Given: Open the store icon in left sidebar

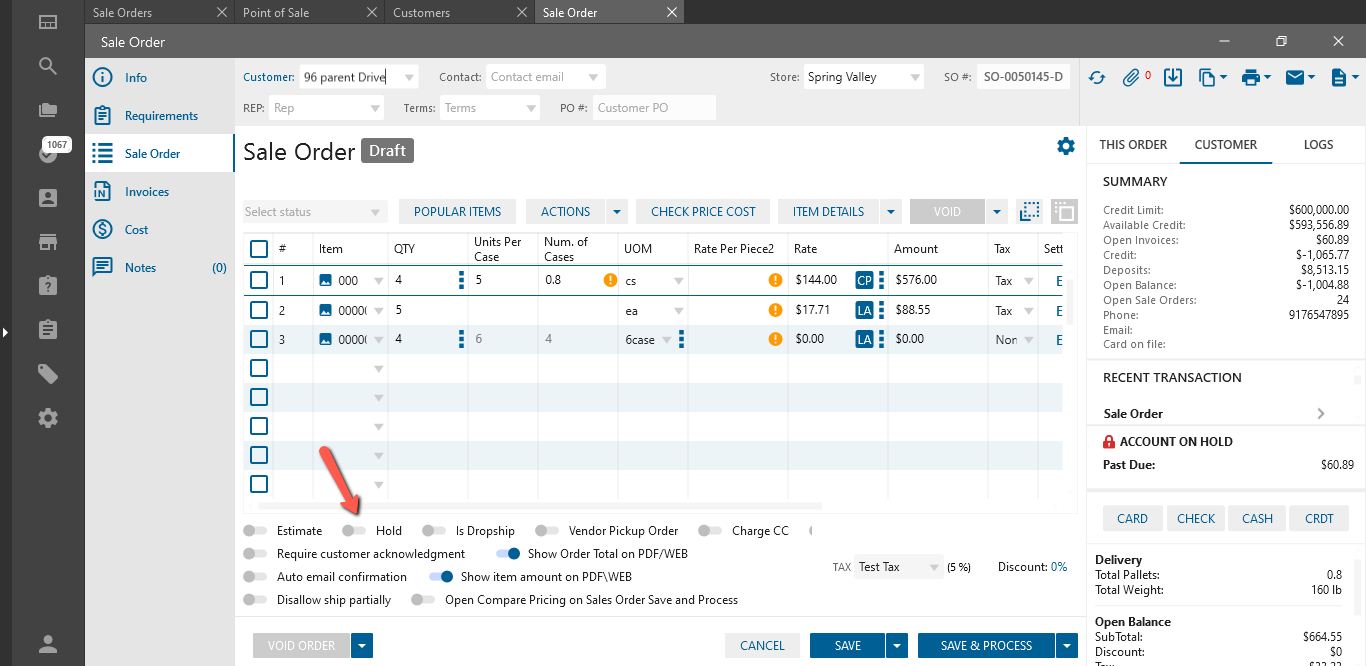Looking at the screenshot, I should pos(47,242).
